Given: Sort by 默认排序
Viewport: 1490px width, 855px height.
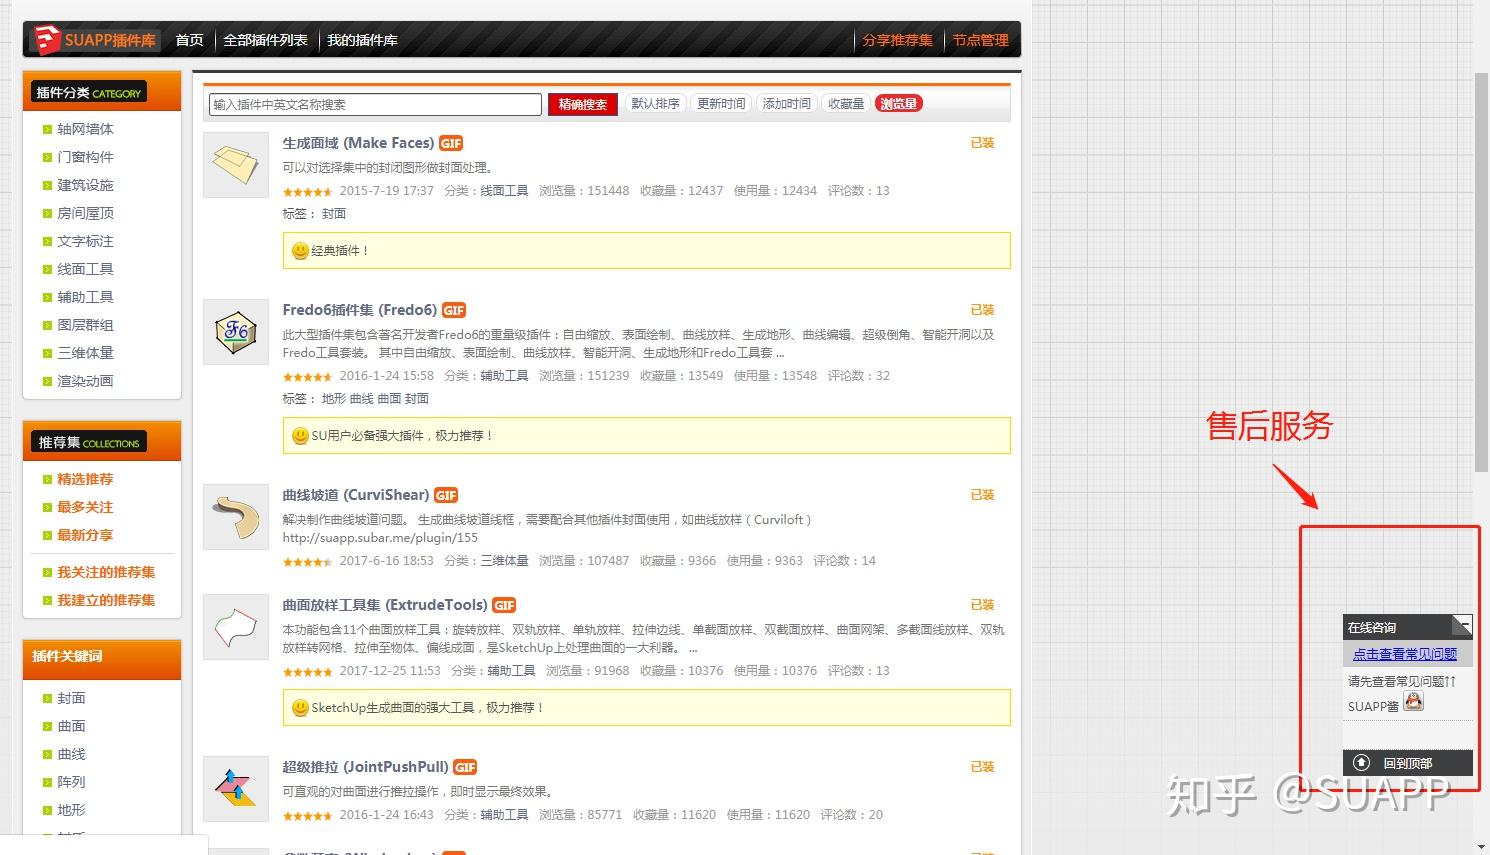Looking at the screenshot, I should pyautogui.click(x=655, y=103).
